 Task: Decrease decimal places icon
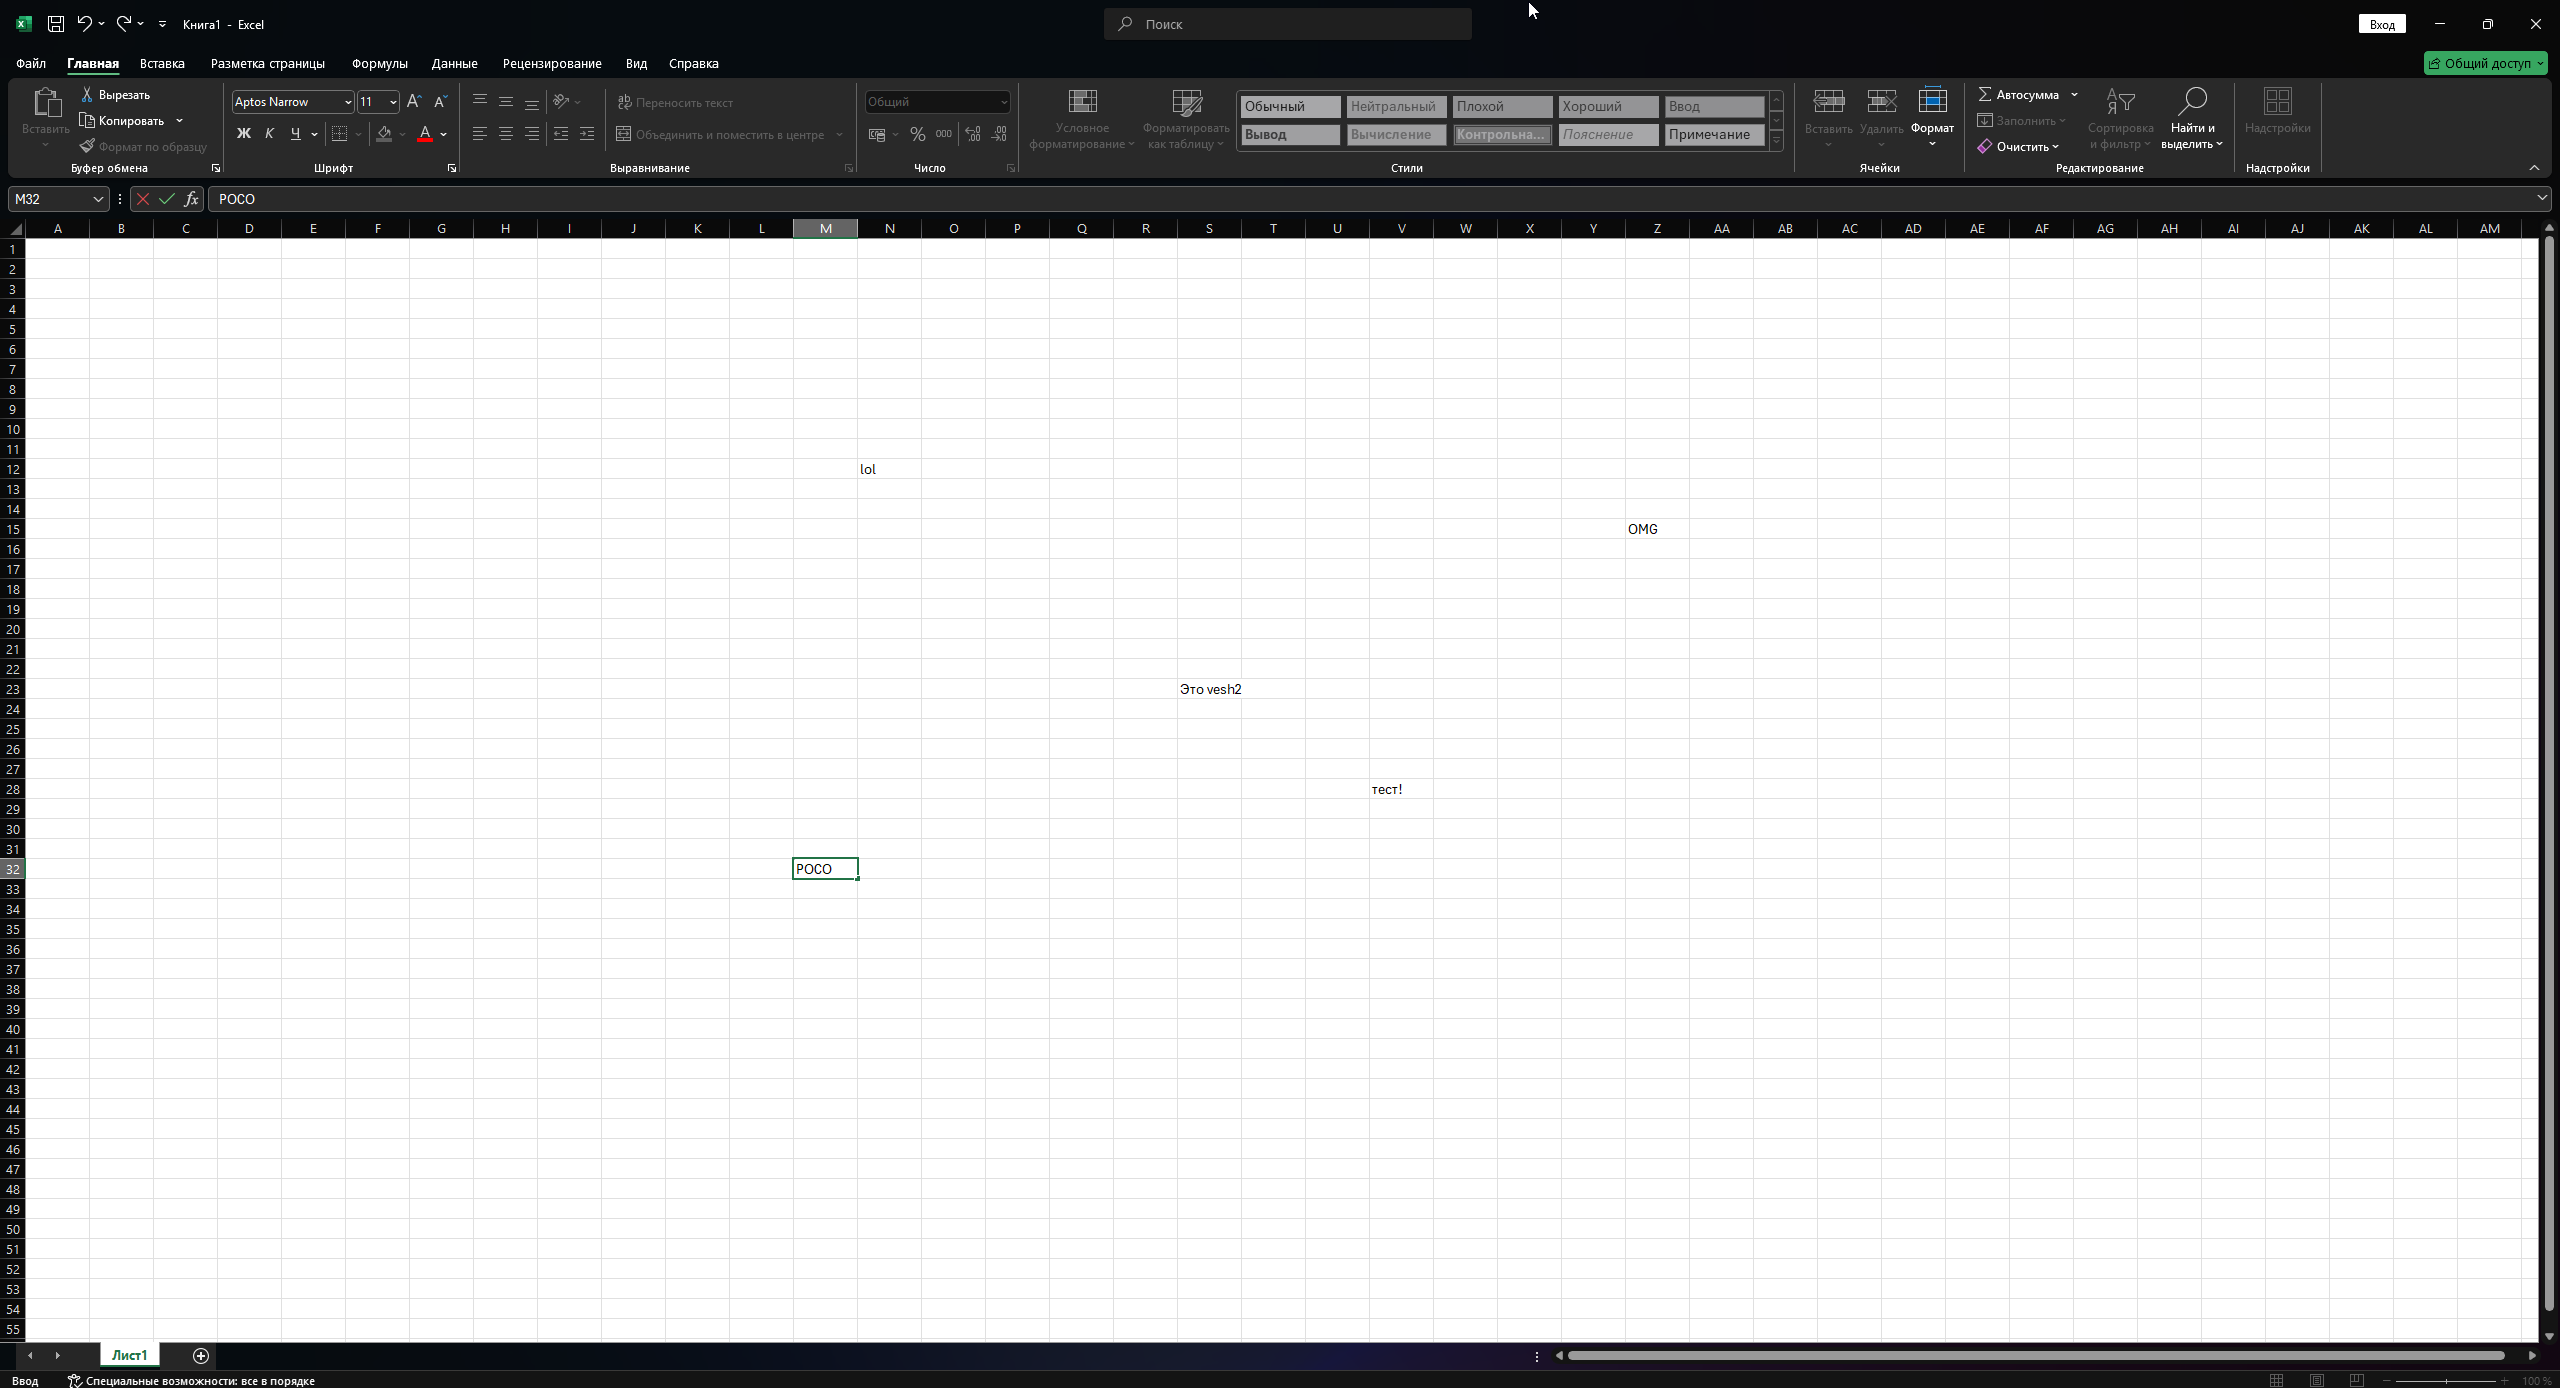998,134
